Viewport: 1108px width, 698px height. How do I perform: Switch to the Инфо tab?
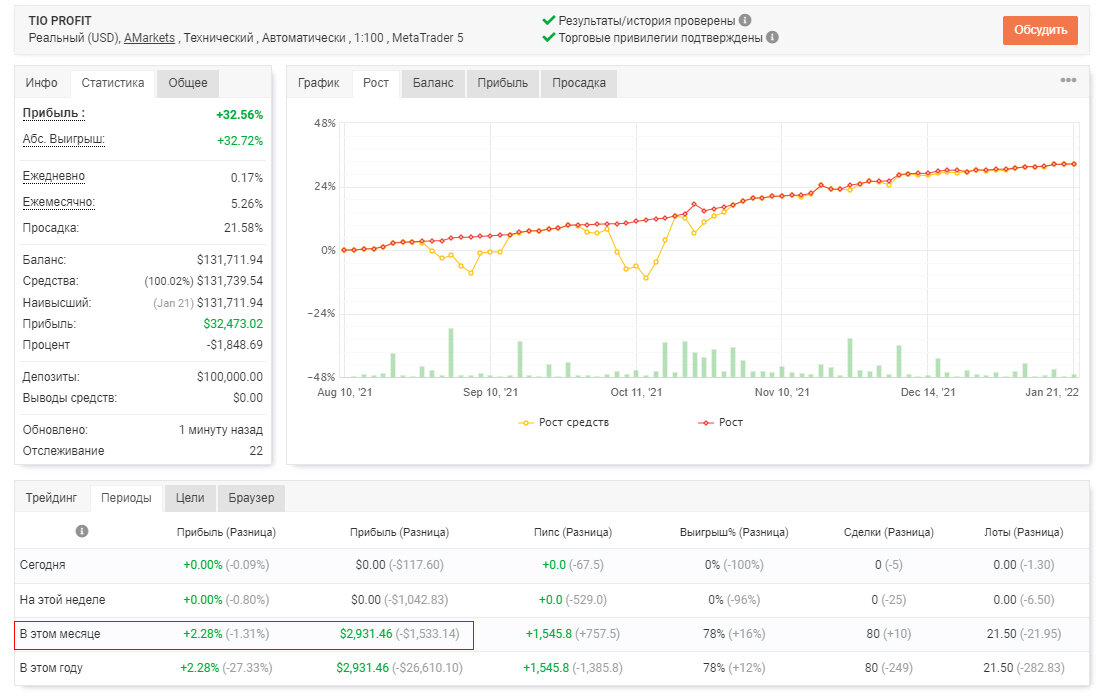pos(42,83)
